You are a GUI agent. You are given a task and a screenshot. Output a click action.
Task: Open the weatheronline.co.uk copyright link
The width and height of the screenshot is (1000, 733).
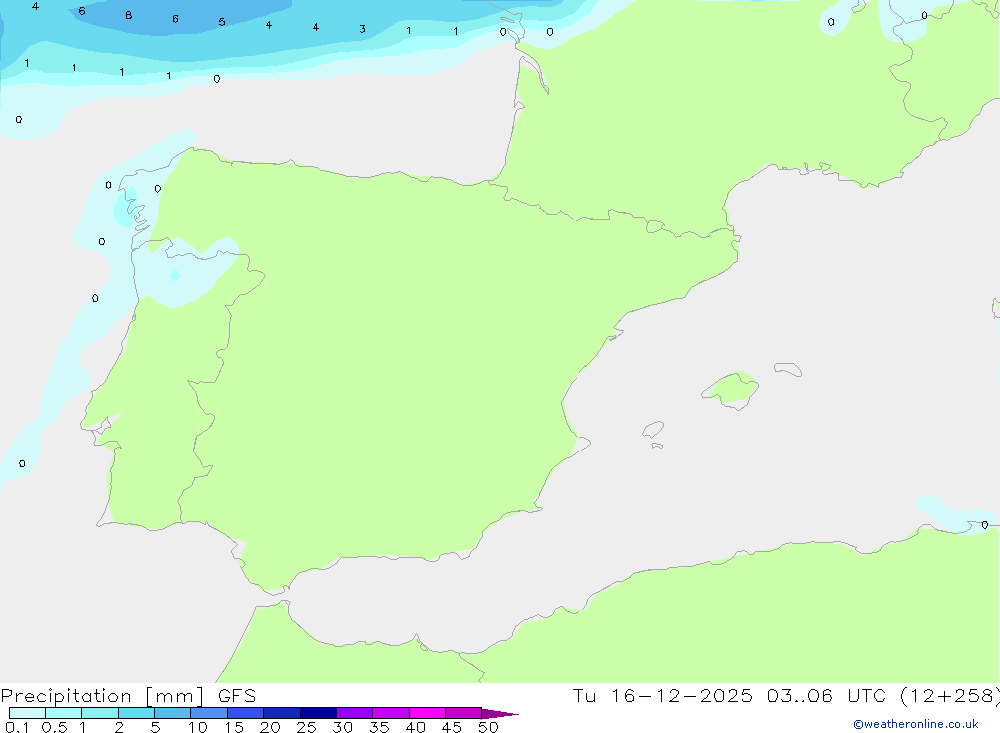click(916, 724)
